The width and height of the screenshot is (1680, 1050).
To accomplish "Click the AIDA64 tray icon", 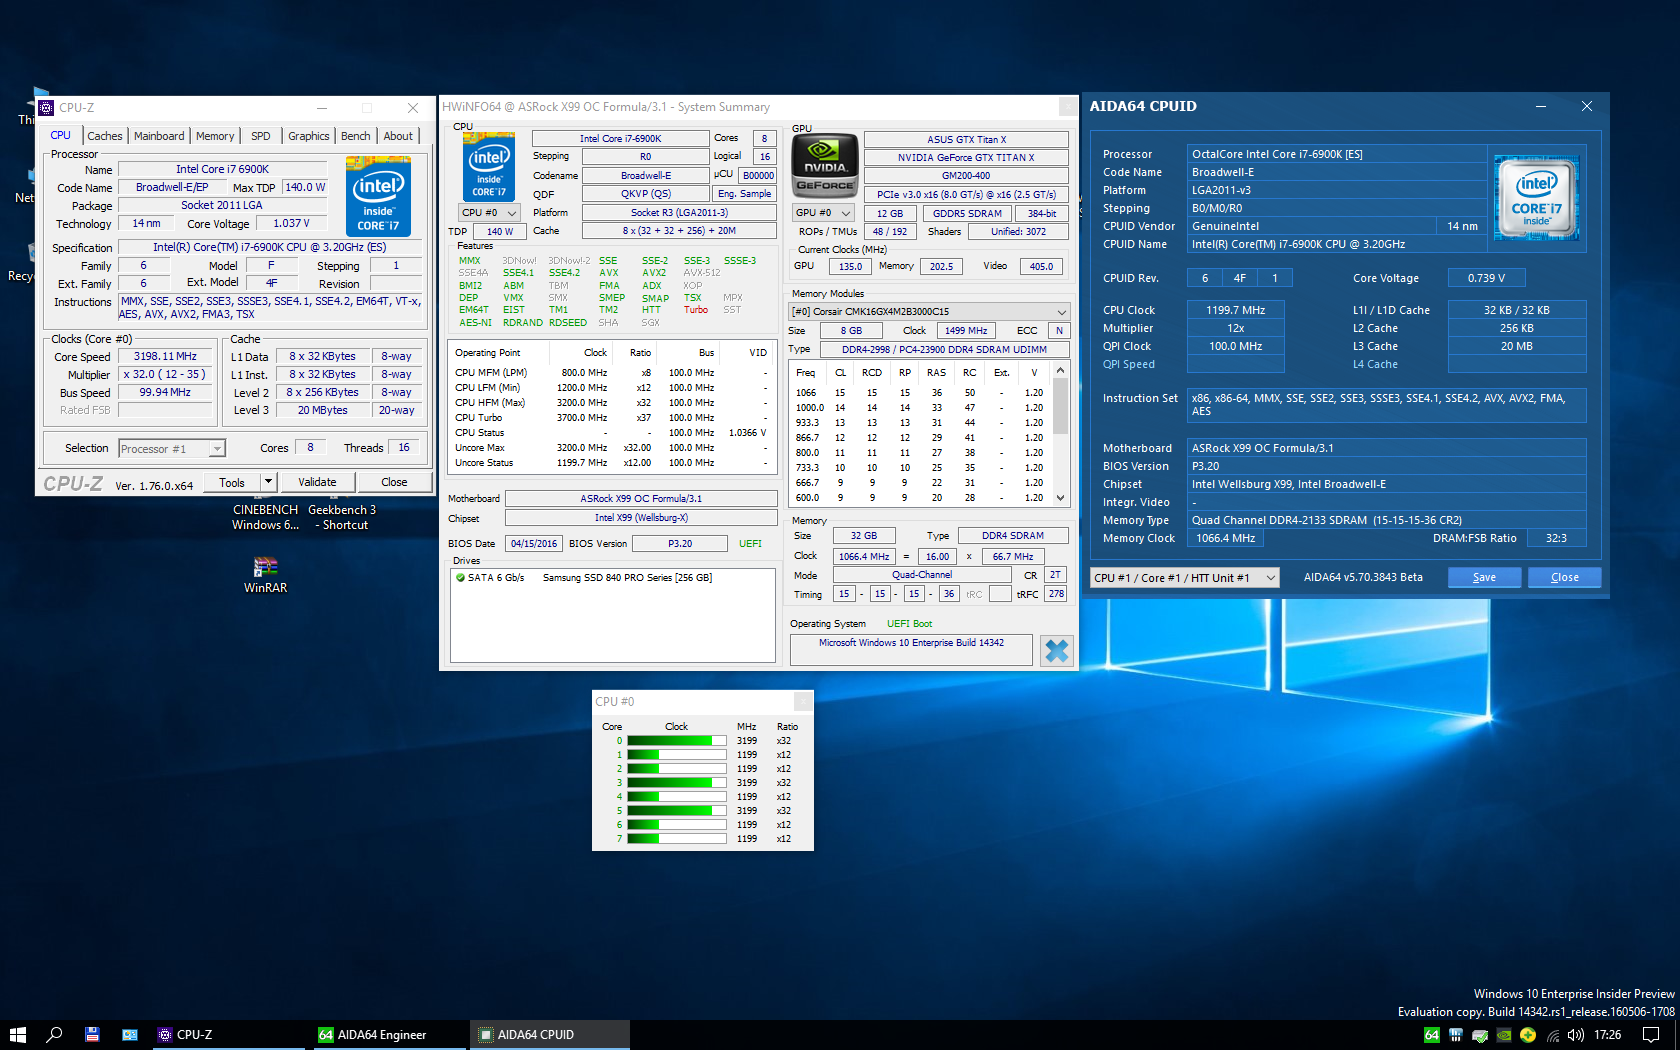I will [1432, 1035].
